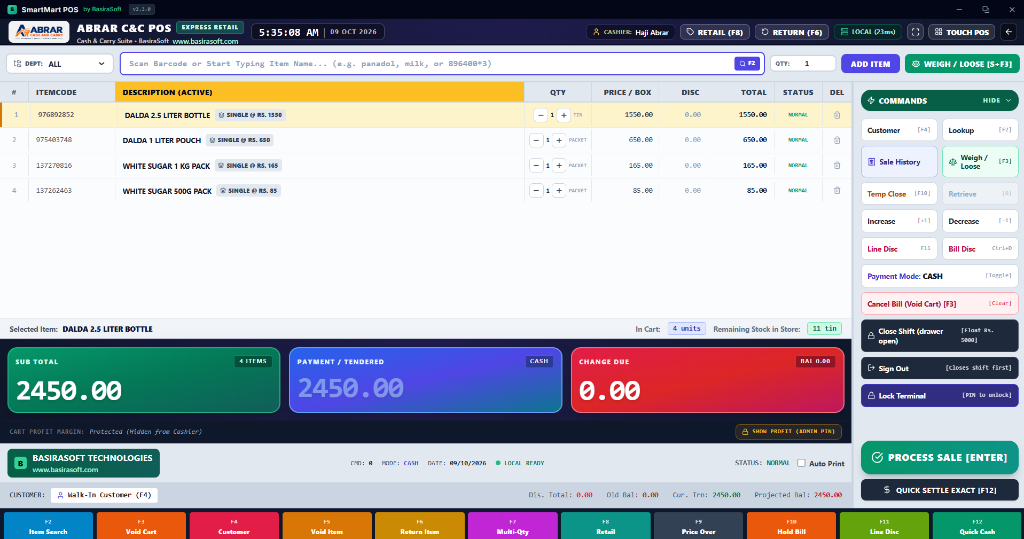Screen dimensions: 1024x539
Task: Open the DEPT: ALL dropdown
Action: point(60,63)
